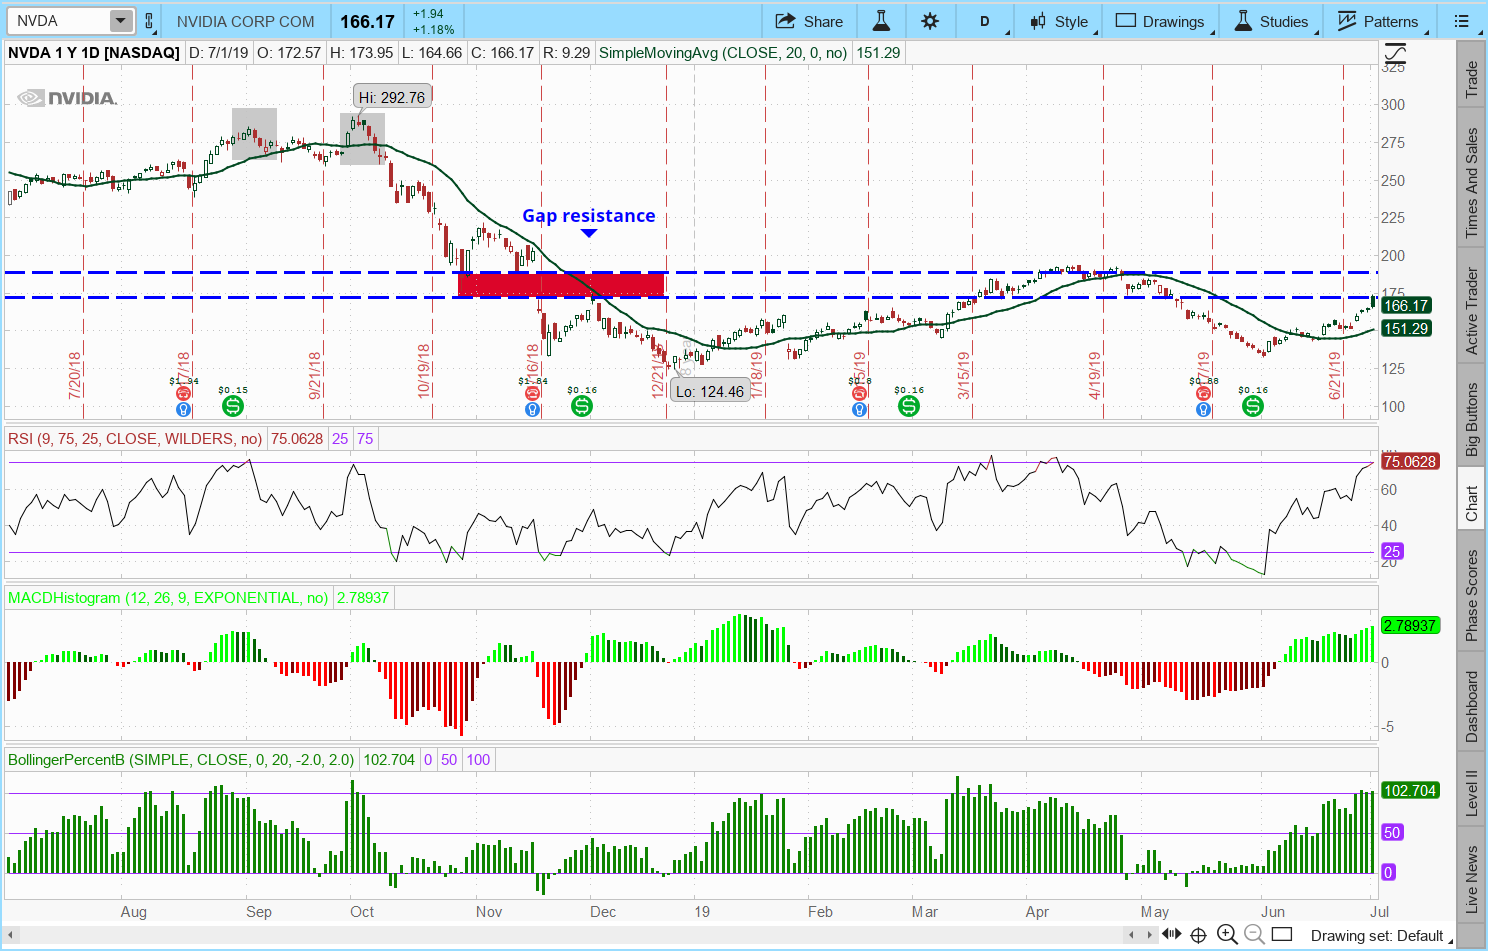Click the 102.704 Bollinger axis bubble
The height and width of the screenshot is (951, 1488).
pyautogui.click(x=1410, y=790)
